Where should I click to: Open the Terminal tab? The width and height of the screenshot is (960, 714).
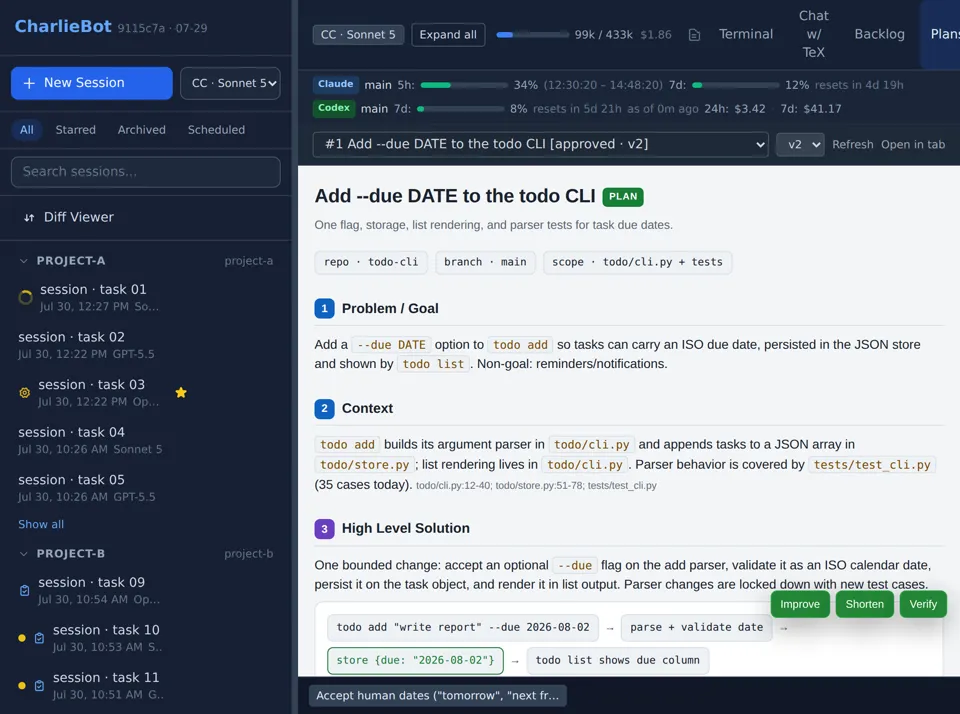pyautogui.click(x=746, y=34)
